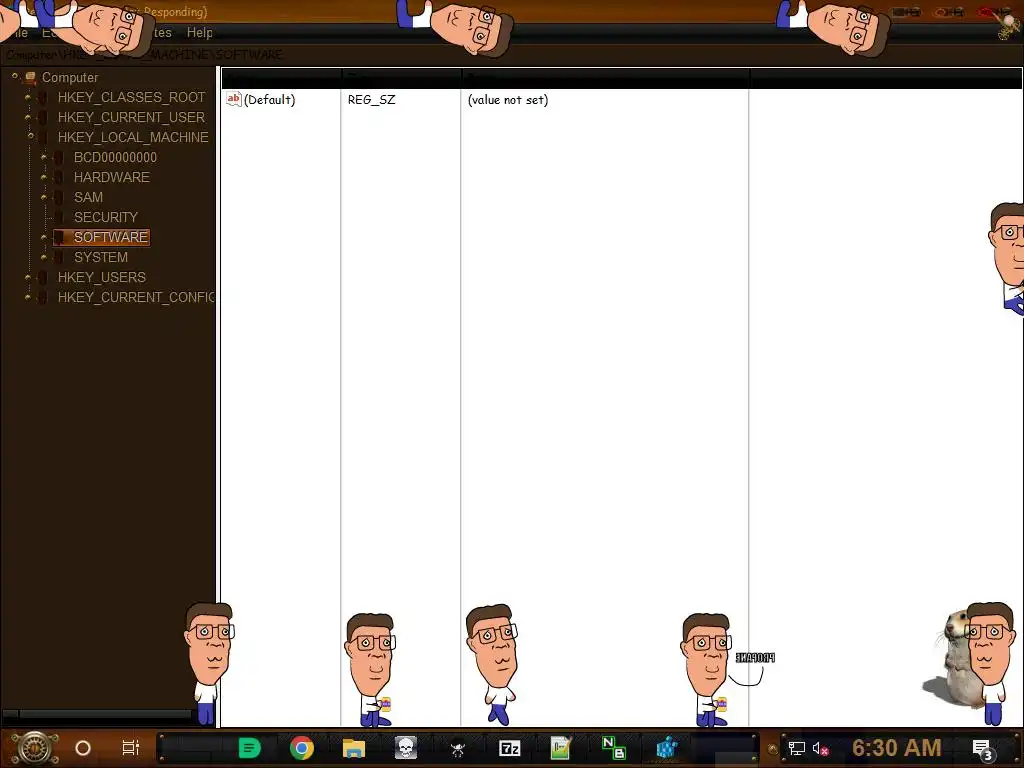Click the muted volume tray icon
The height and width of the screenshot is (768, 1024).
[821, 749]
